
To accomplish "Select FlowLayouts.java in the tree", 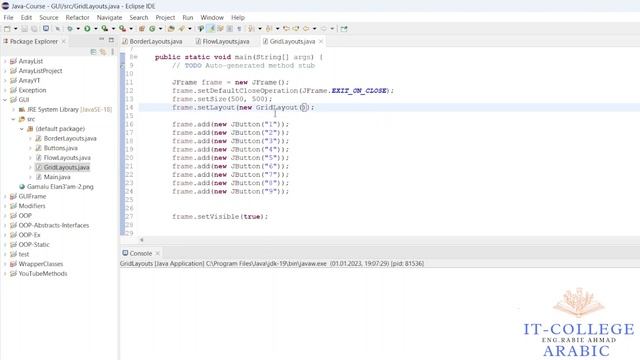I will click(x=67, y=158).
